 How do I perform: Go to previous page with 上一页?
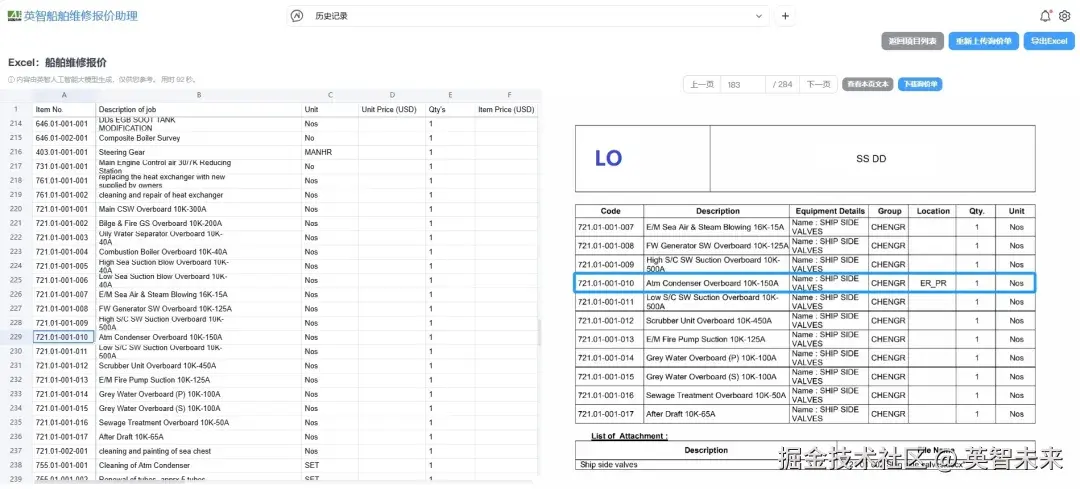point(702,85)
